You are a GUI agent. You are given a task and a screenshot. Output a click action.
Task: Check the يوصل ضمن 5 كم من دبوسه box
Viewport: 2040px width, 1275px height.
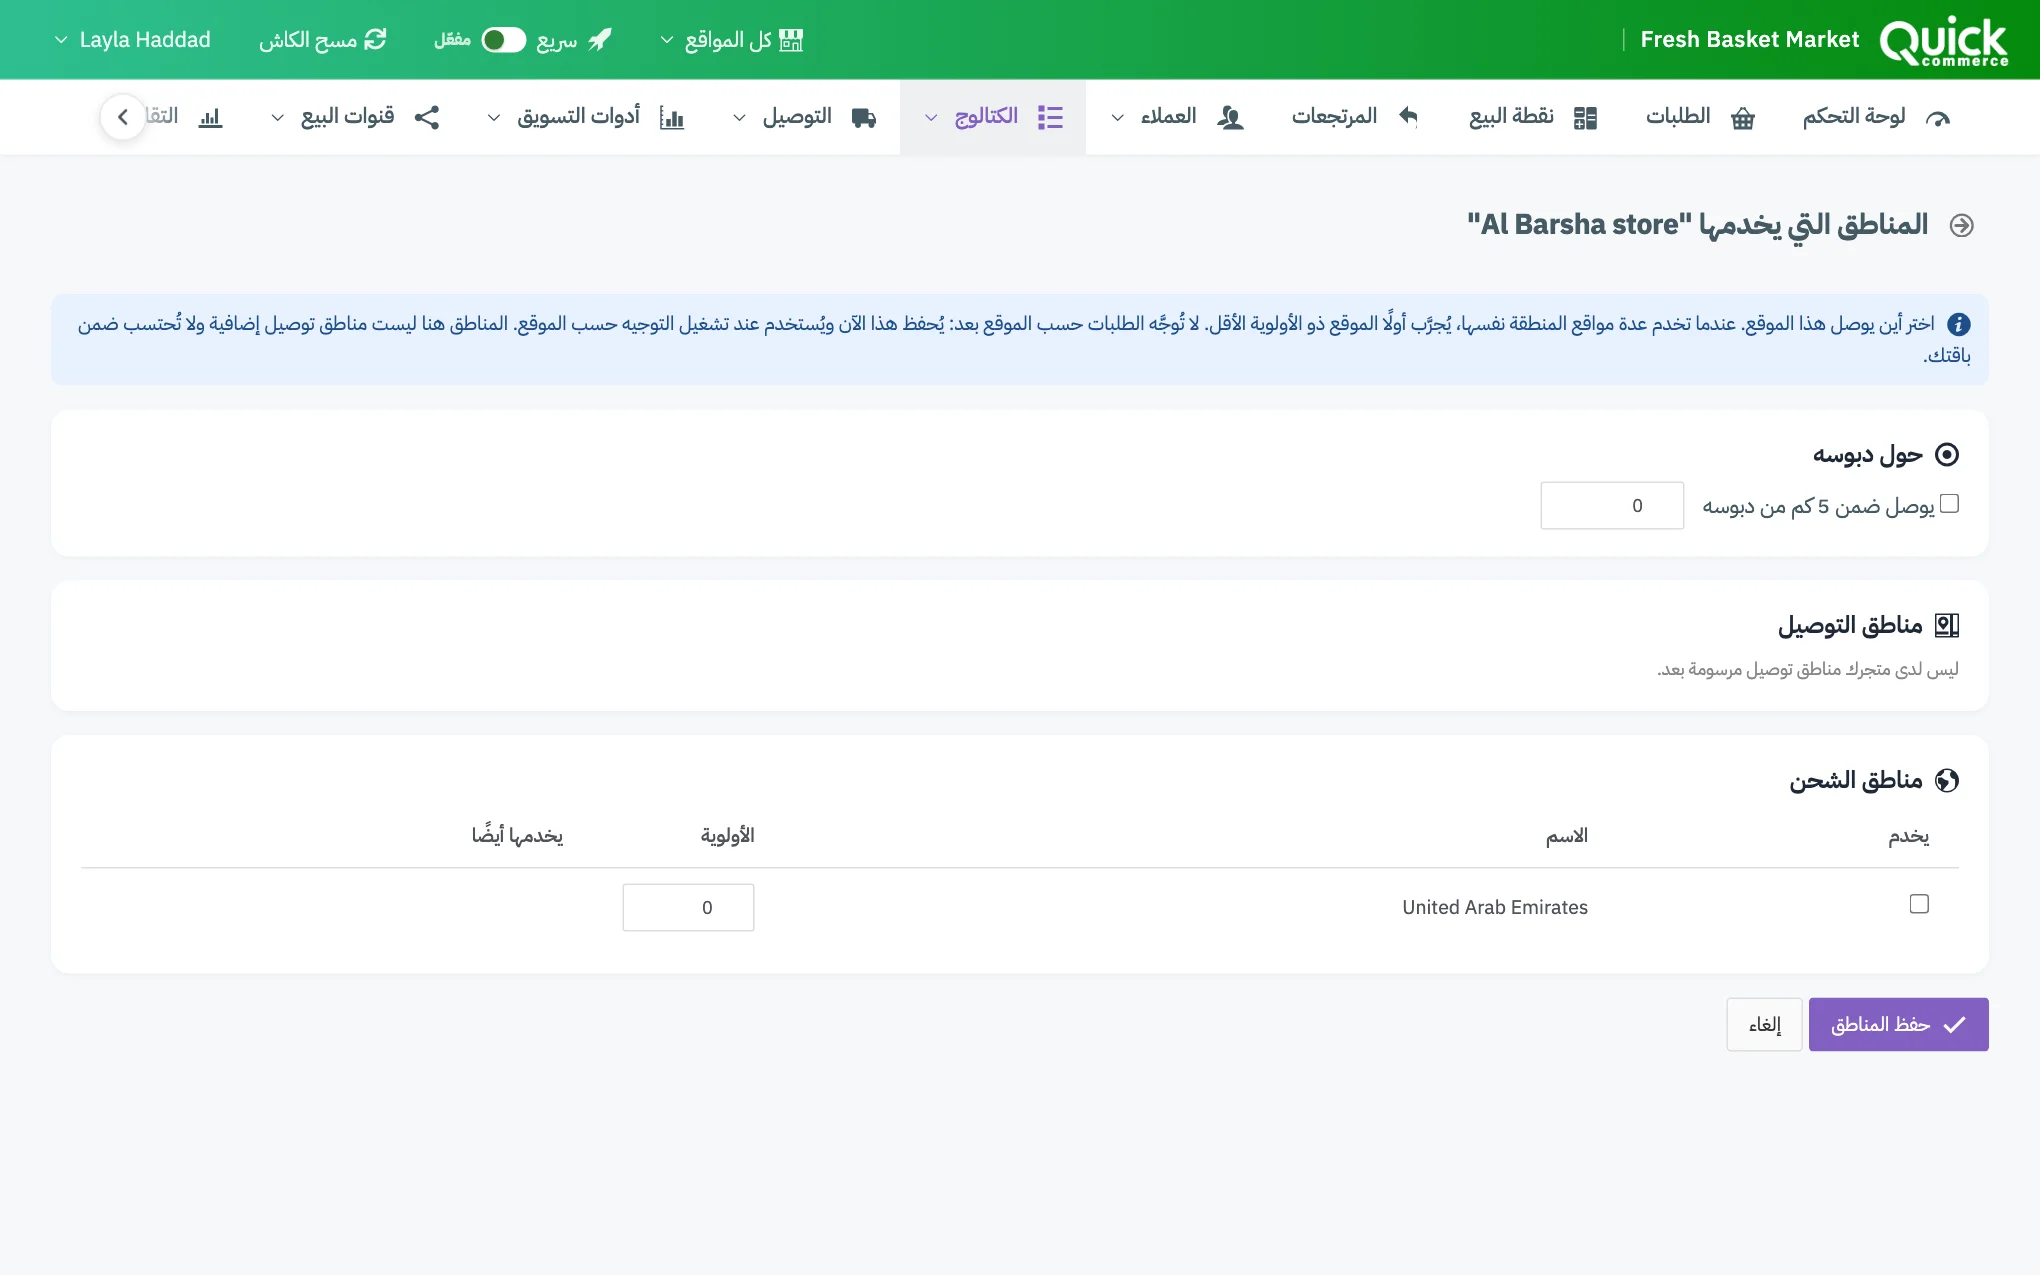1949,504
